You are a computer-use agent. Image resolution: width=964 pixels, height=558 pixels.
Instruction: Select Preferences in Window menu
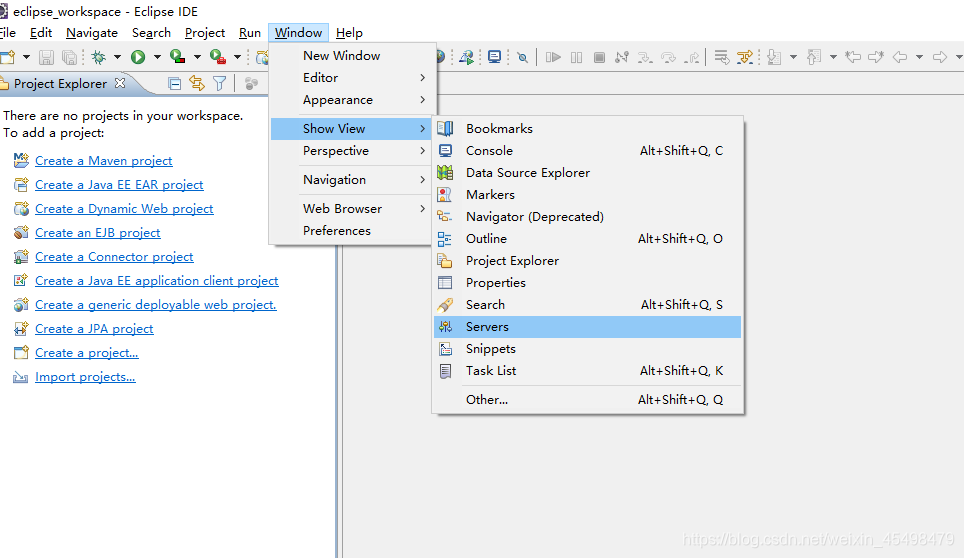click(x=351, y=230)
